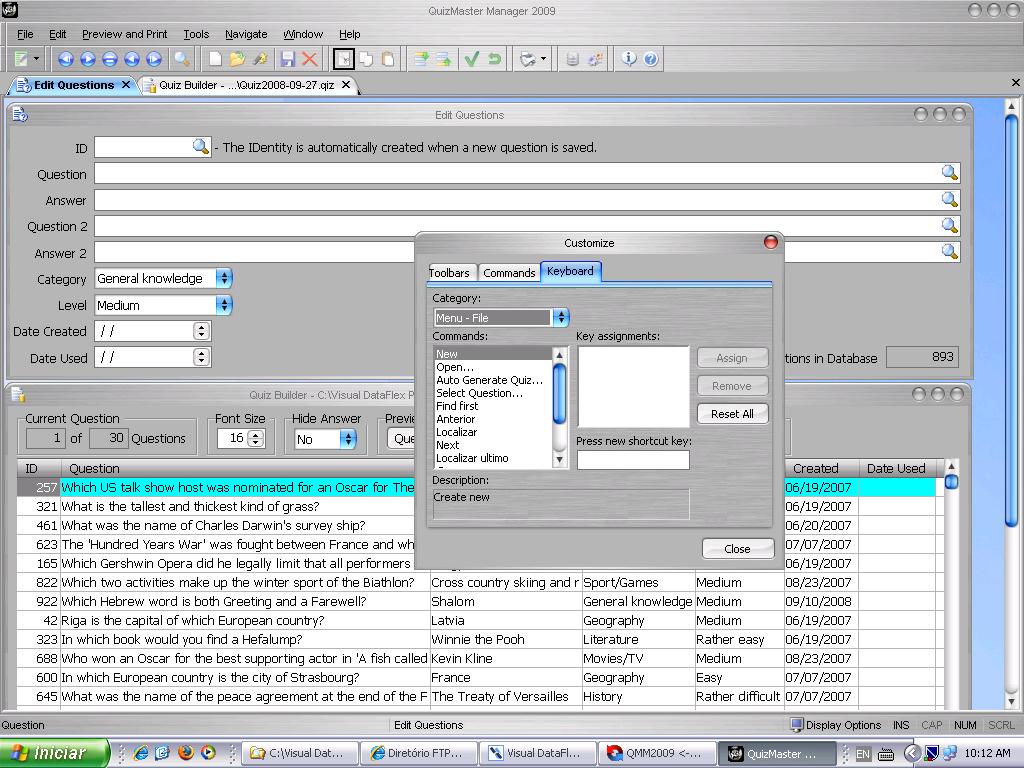
Task: Open the Tools menu
Action: (196, 34)
